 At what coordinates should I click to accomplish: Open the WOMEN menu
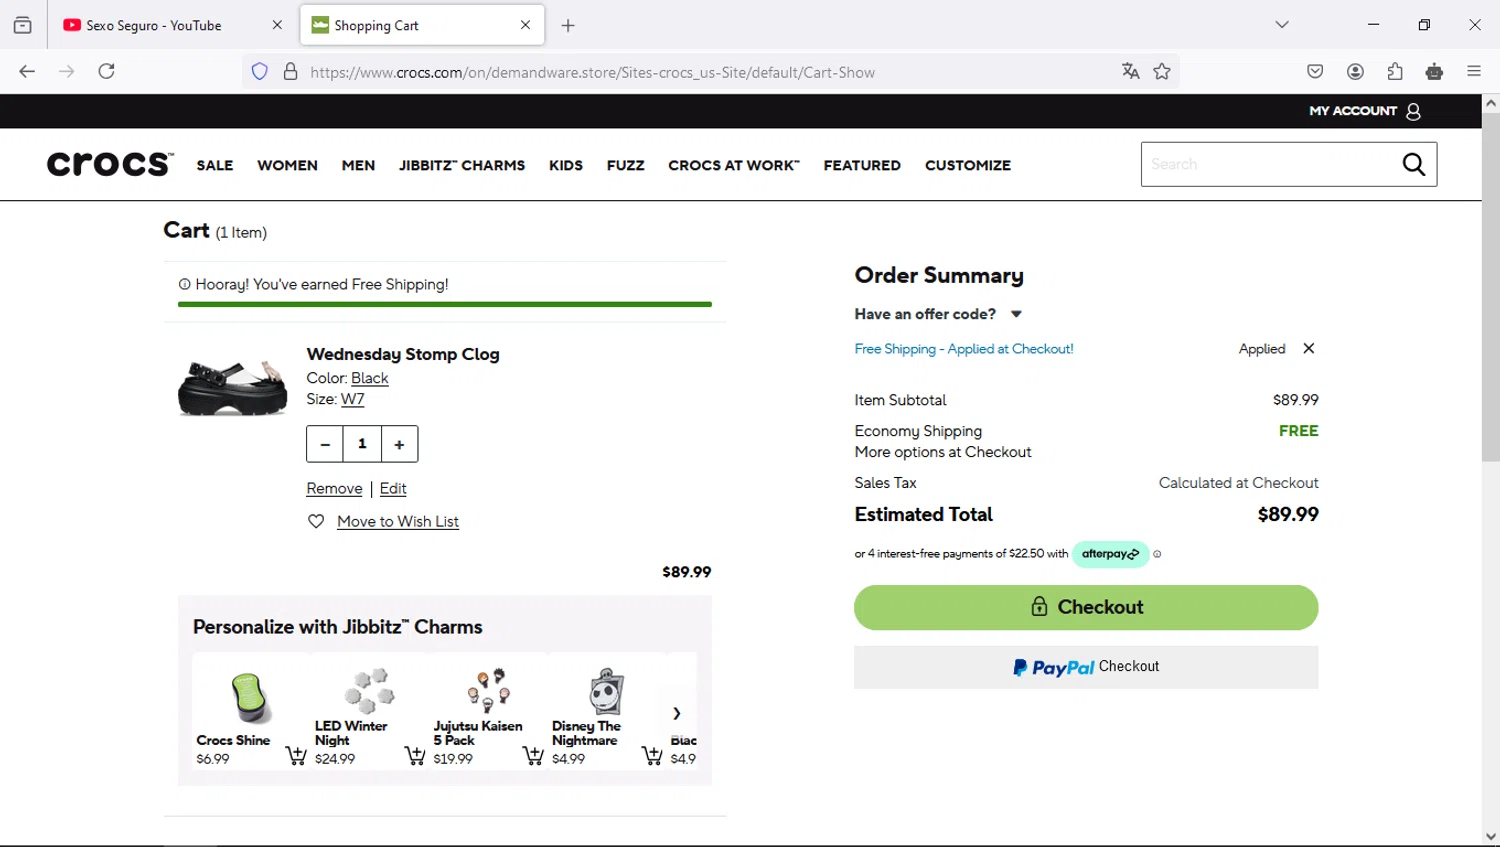(x=287, y=165)
